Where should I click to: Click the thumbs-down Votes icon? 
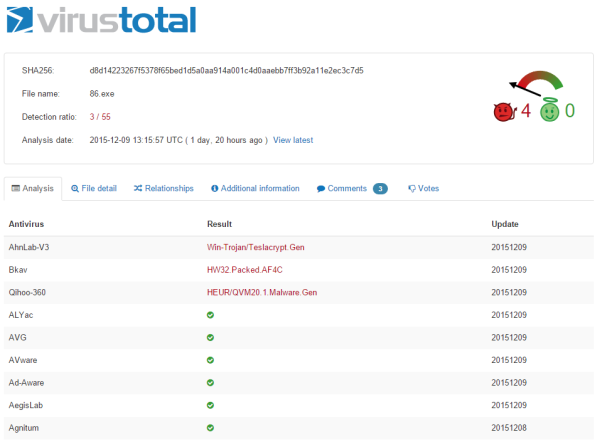[412, 189]
